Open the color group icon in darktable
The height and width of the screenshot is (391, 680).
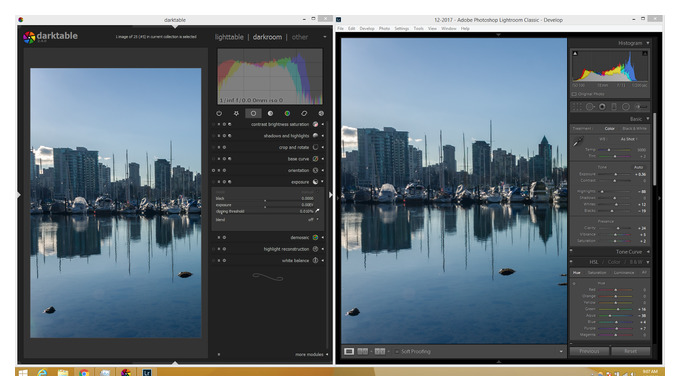pyautogui.click(x=287, y=114)
